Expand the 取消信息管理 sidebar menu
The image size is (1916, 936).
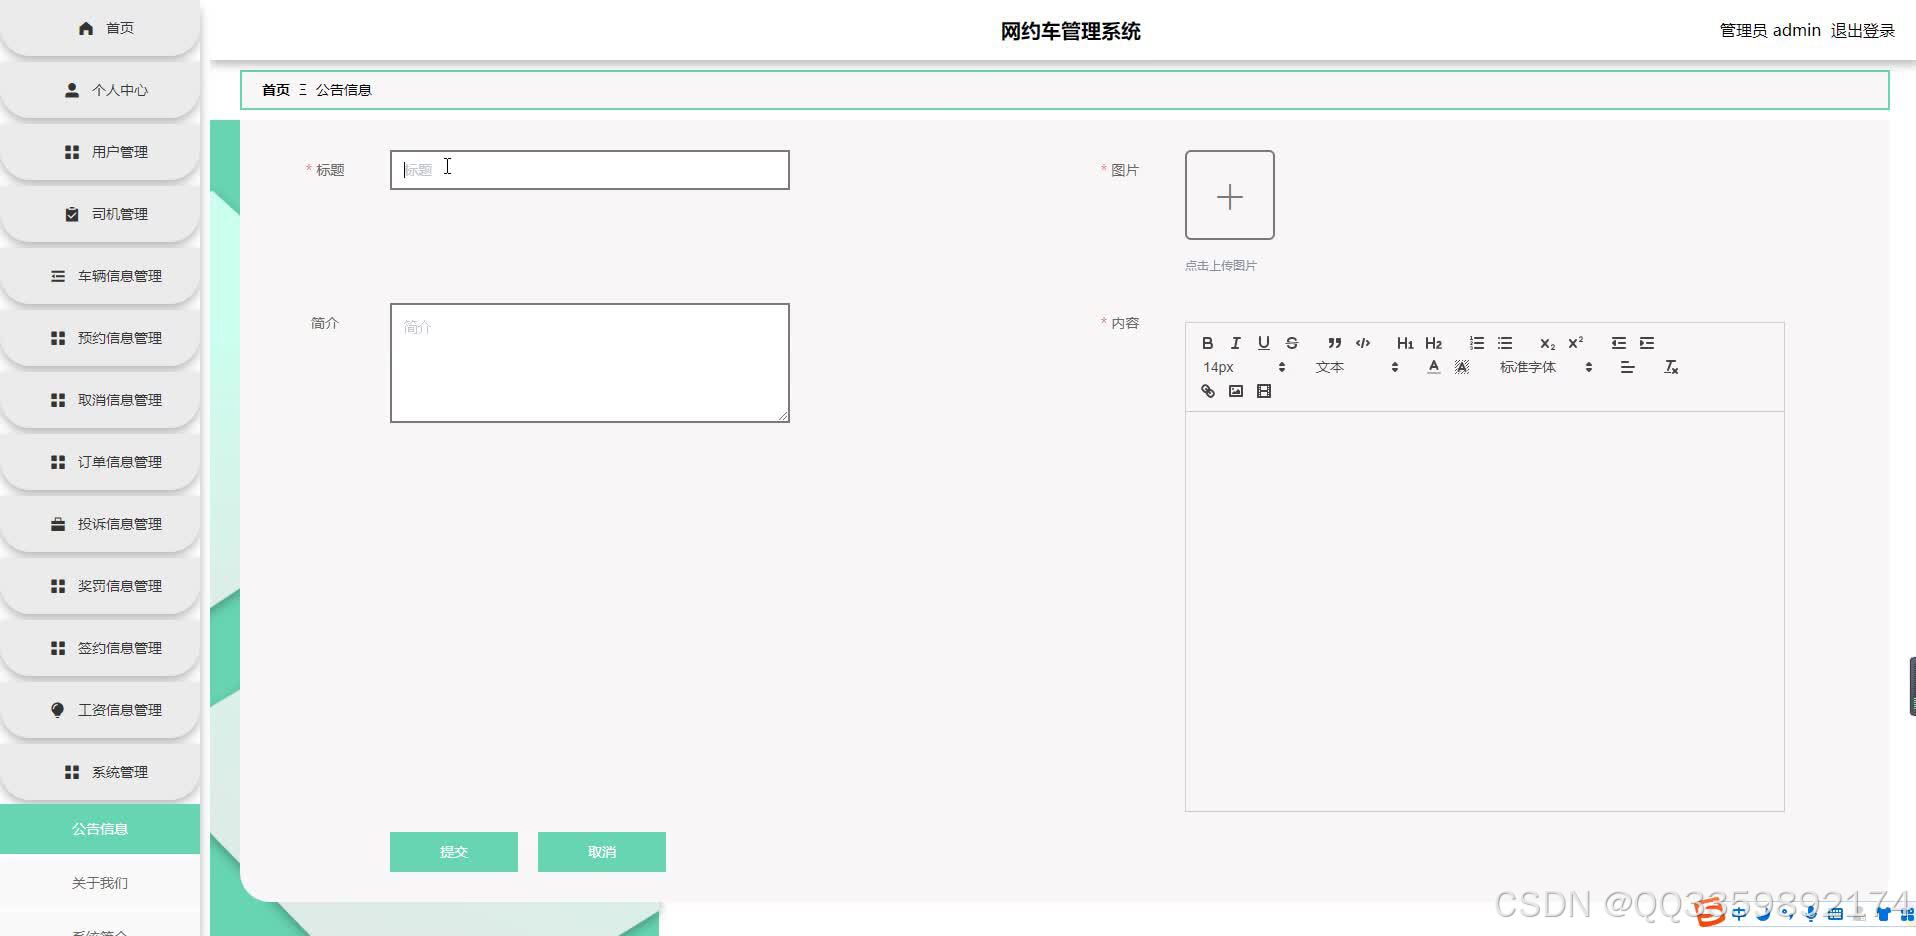(100, 400)
